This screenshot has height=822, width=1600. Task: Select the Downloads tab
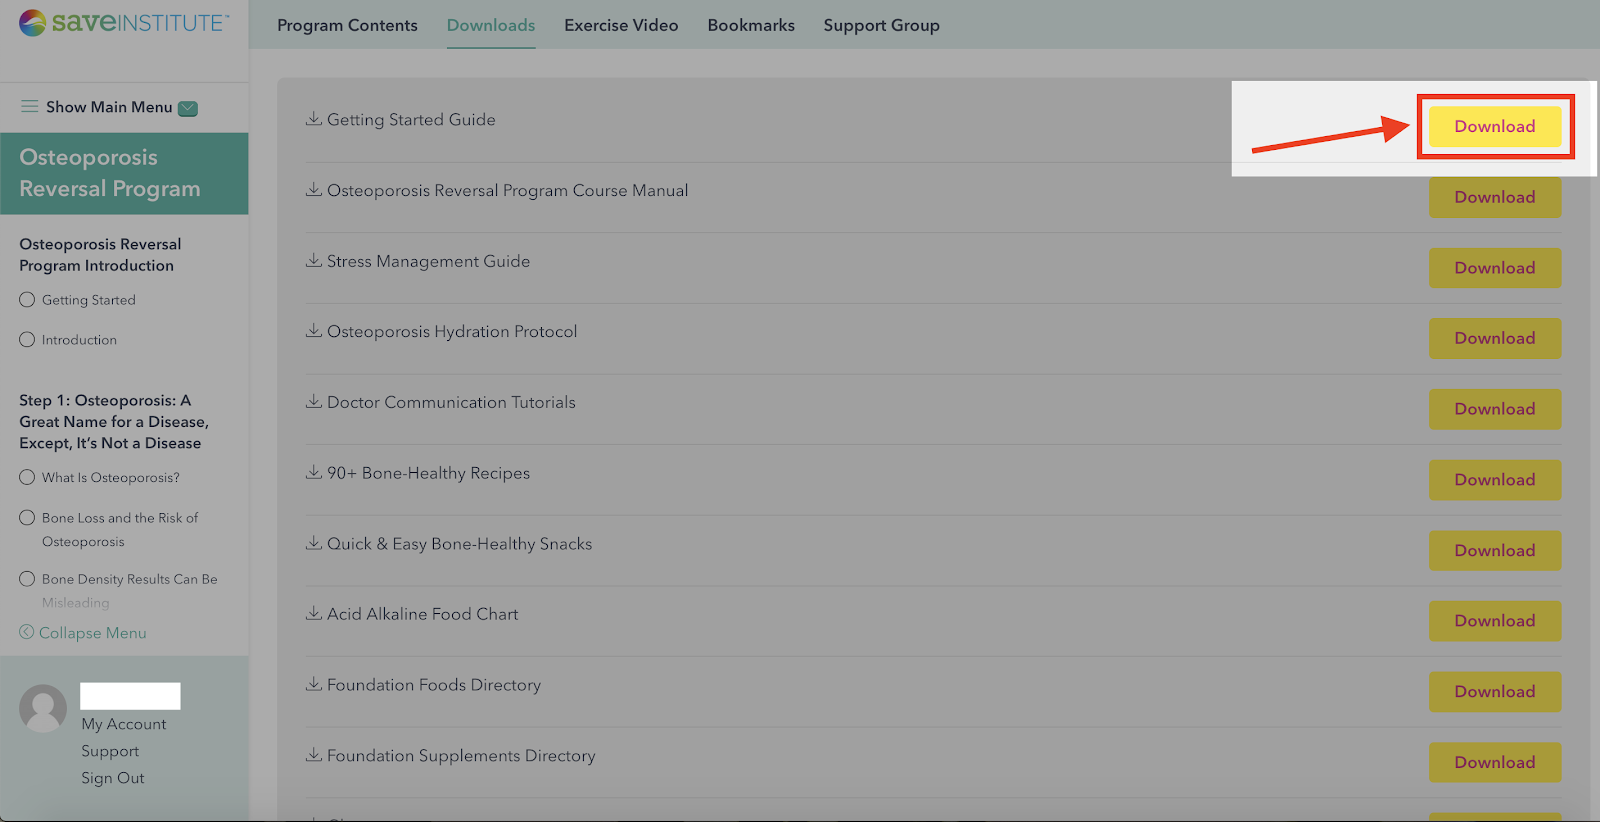coord(491,25)
